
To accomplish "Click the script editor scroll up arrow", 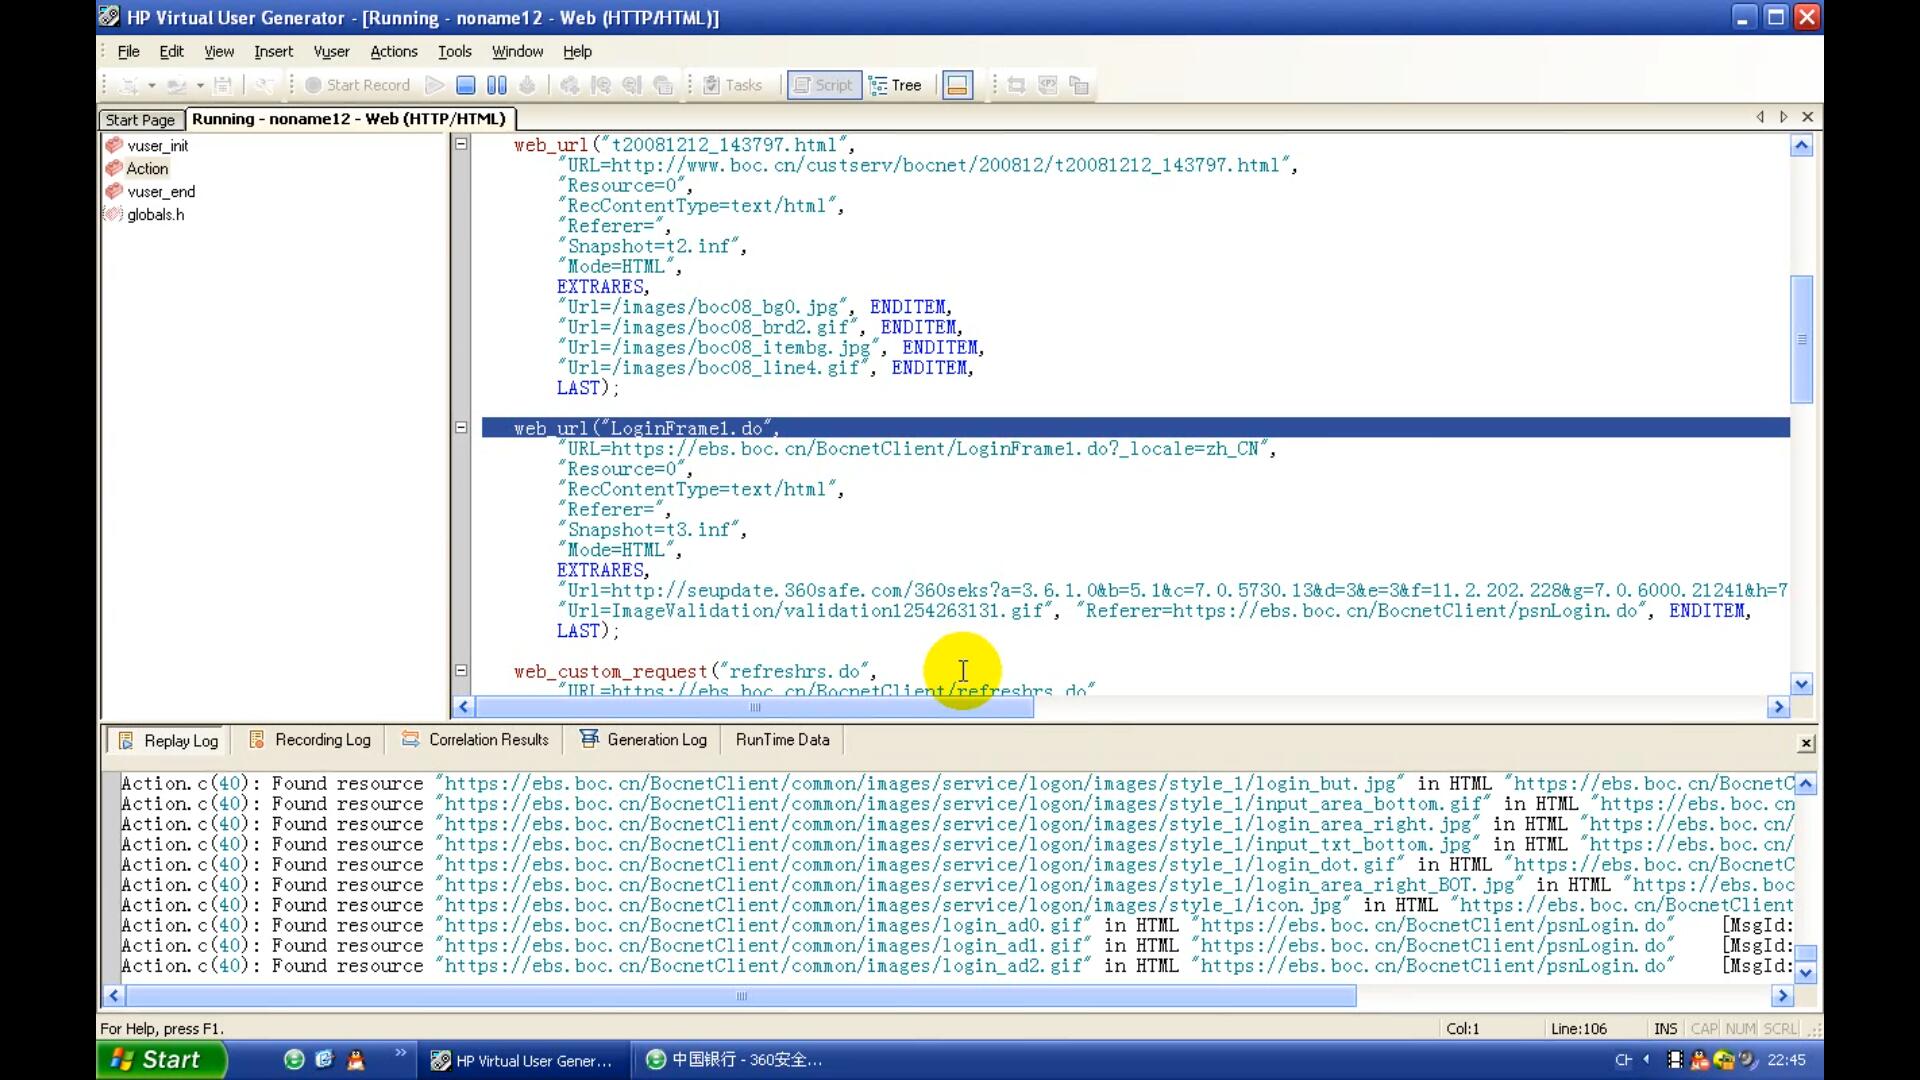I will pyautogui.click(x=1802, y=146).
